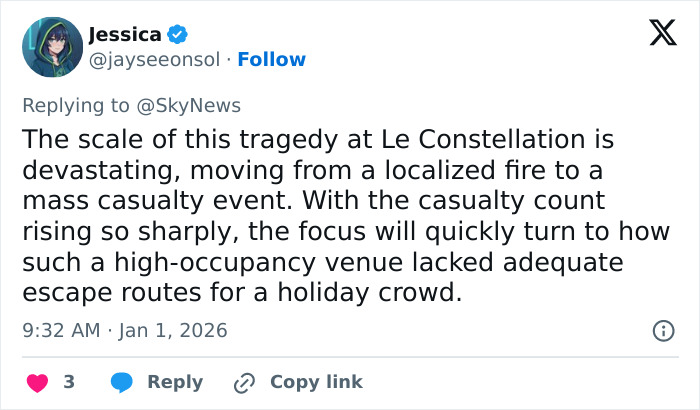This screenshot has width=700, height=410.
Task: Open the Twitter info circle icon
Action: click(x=662, y=330)
